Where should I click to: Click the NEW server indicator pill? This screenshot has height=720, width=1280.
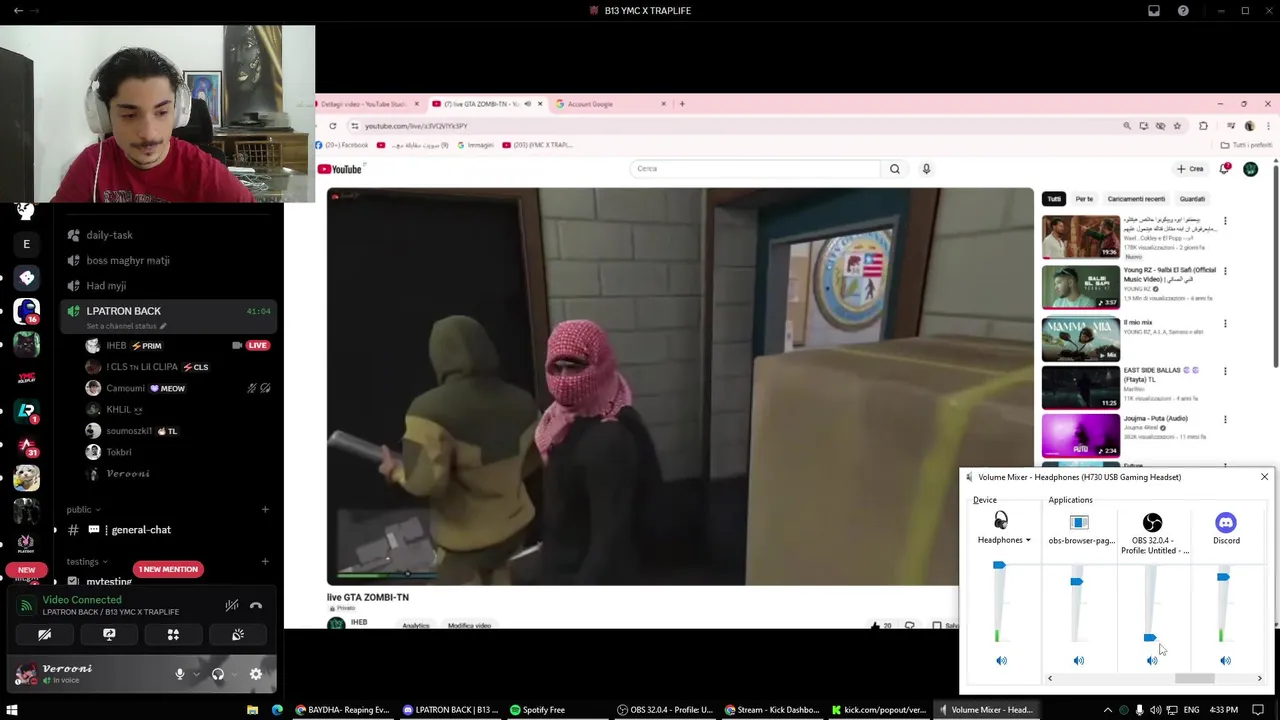coord(26,570)
